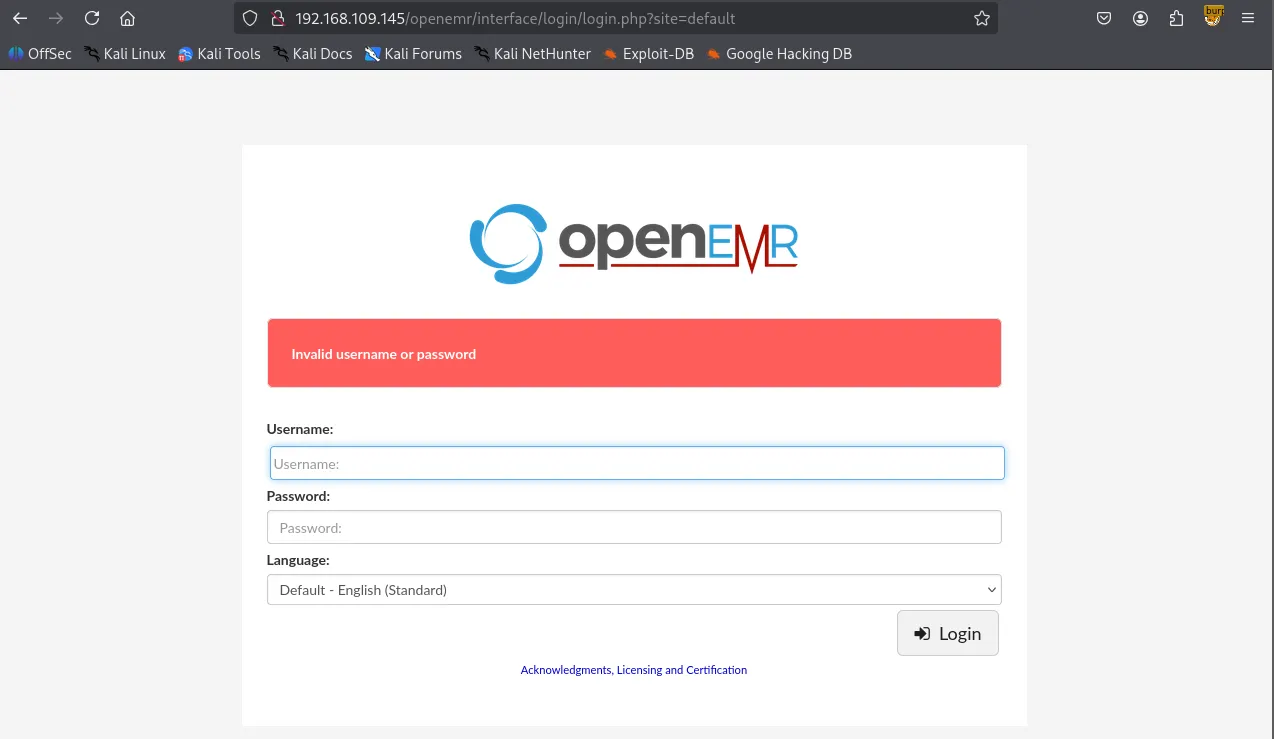
Task: Open Acknowledgments, Licensing and Certification link
Action: pos(633,670)
